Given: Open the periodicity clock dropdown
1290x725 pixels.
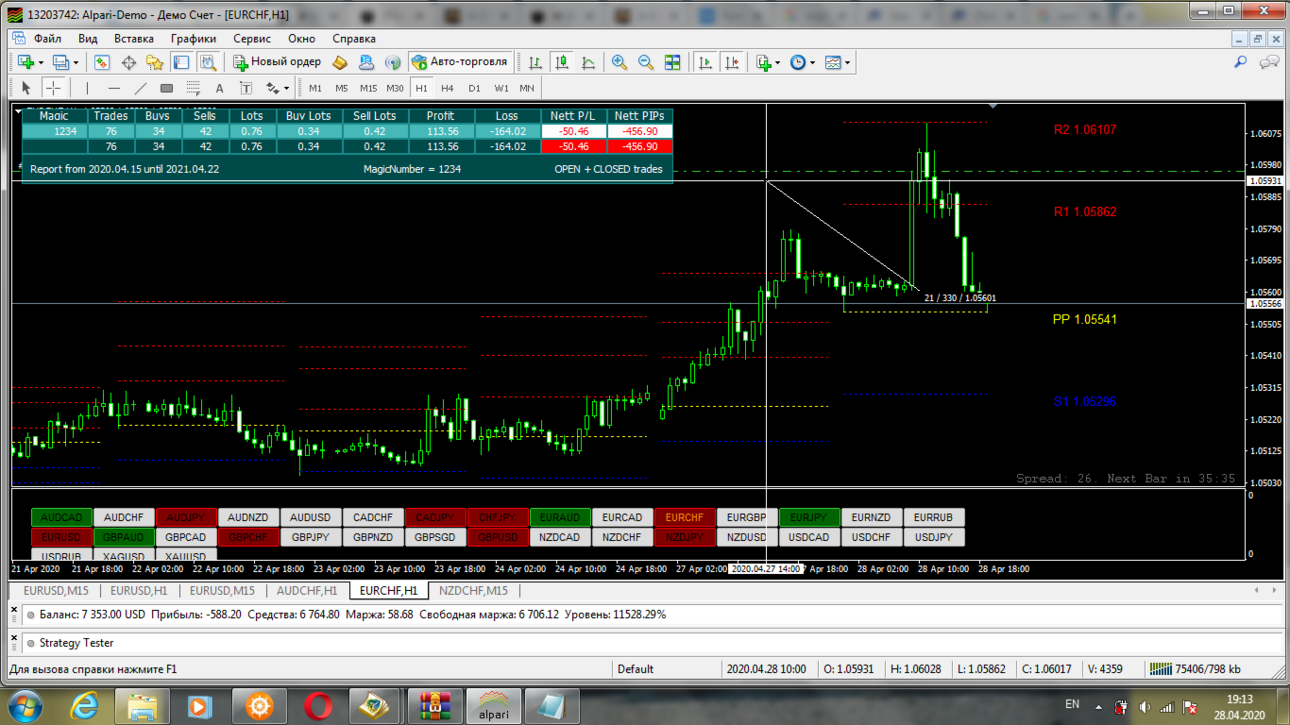Looking at the screenshot, I should (801, 62).
